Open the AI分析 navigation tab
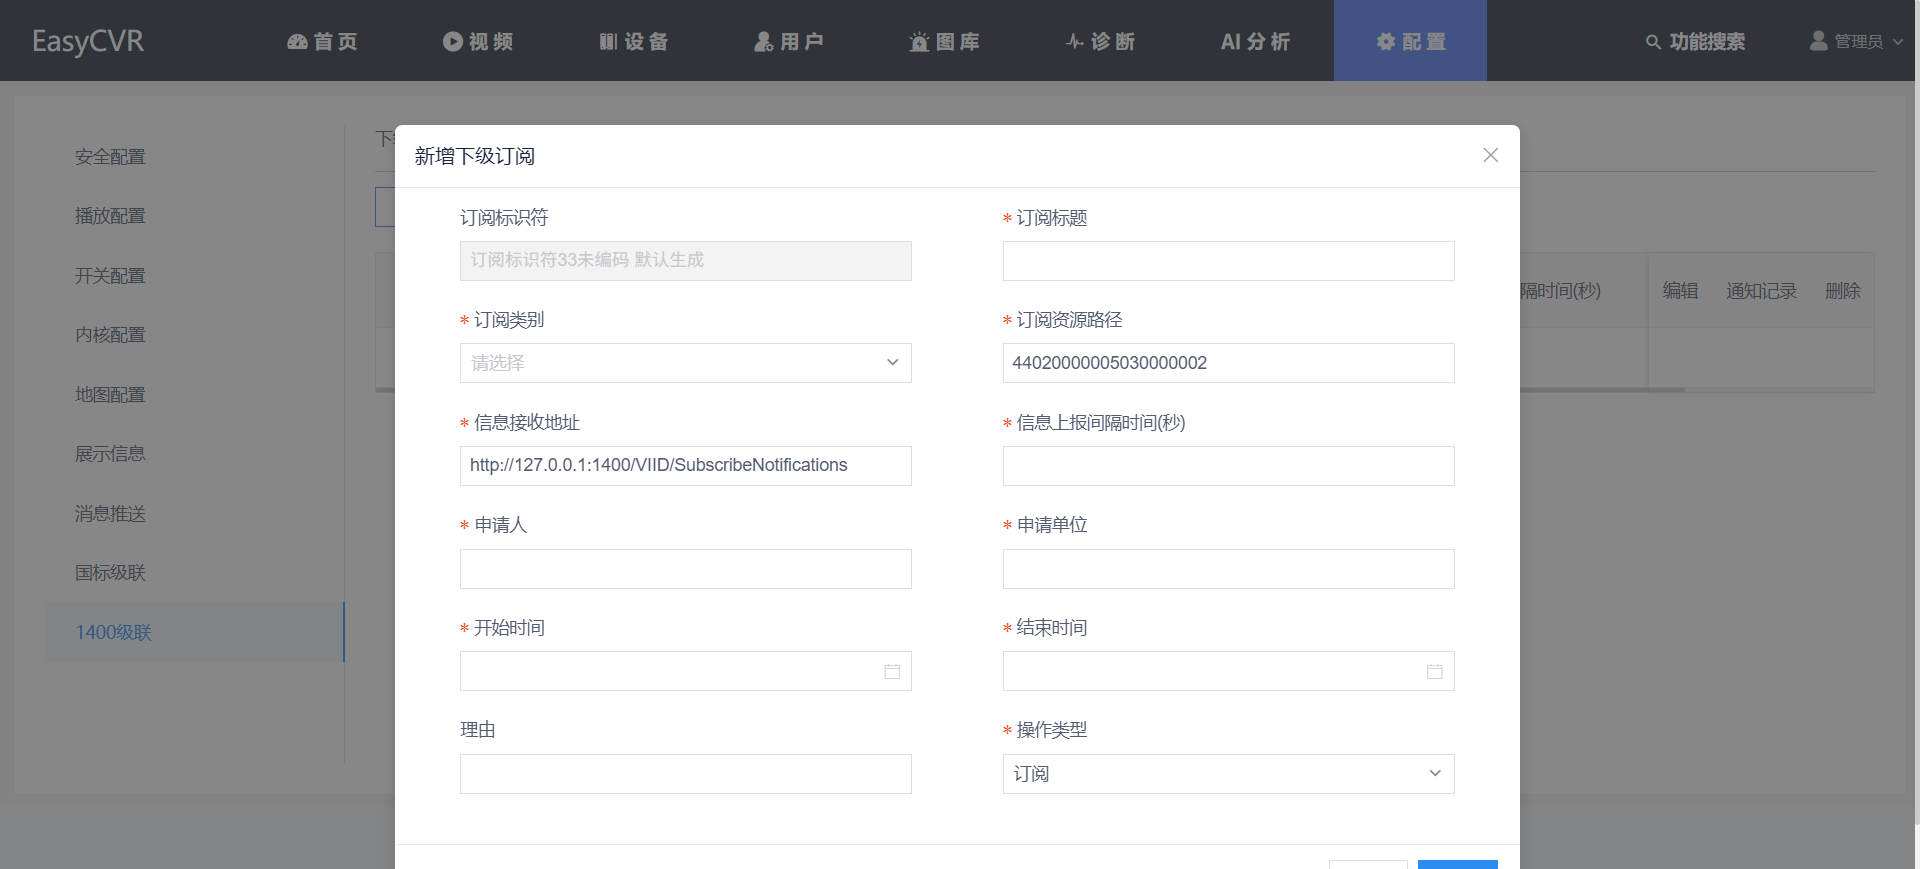The image size is (1920, 869). [x=1255, y=41]
